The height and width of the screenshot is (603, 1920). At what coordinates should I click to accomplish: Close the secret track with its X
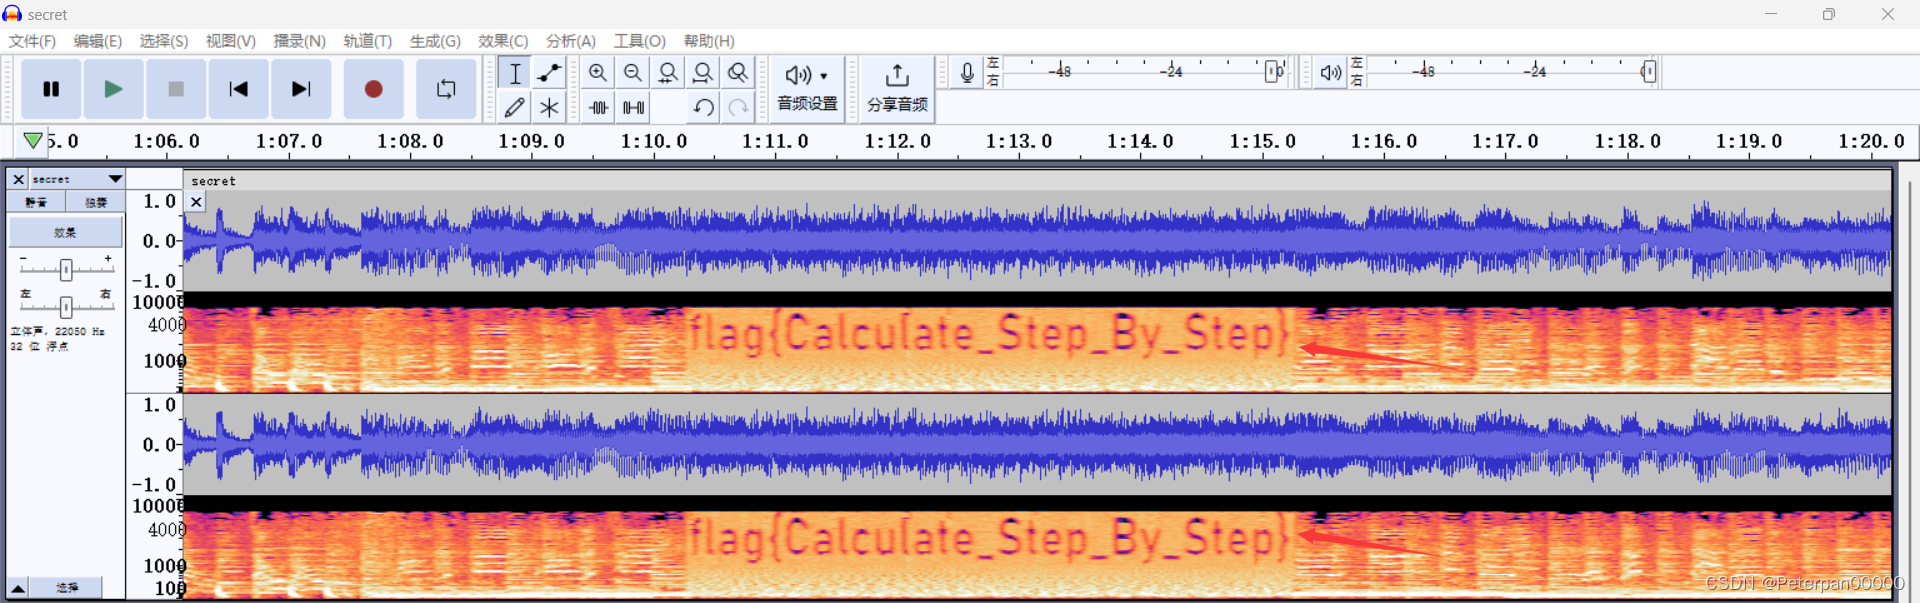tap(18, 179)
